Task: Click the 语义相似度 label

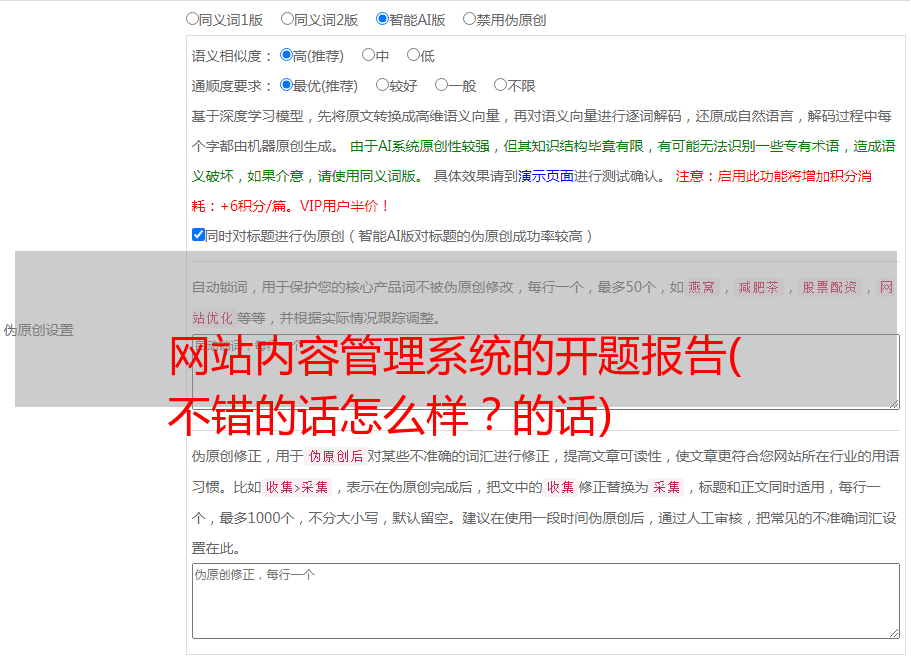Action: point(231,56)
